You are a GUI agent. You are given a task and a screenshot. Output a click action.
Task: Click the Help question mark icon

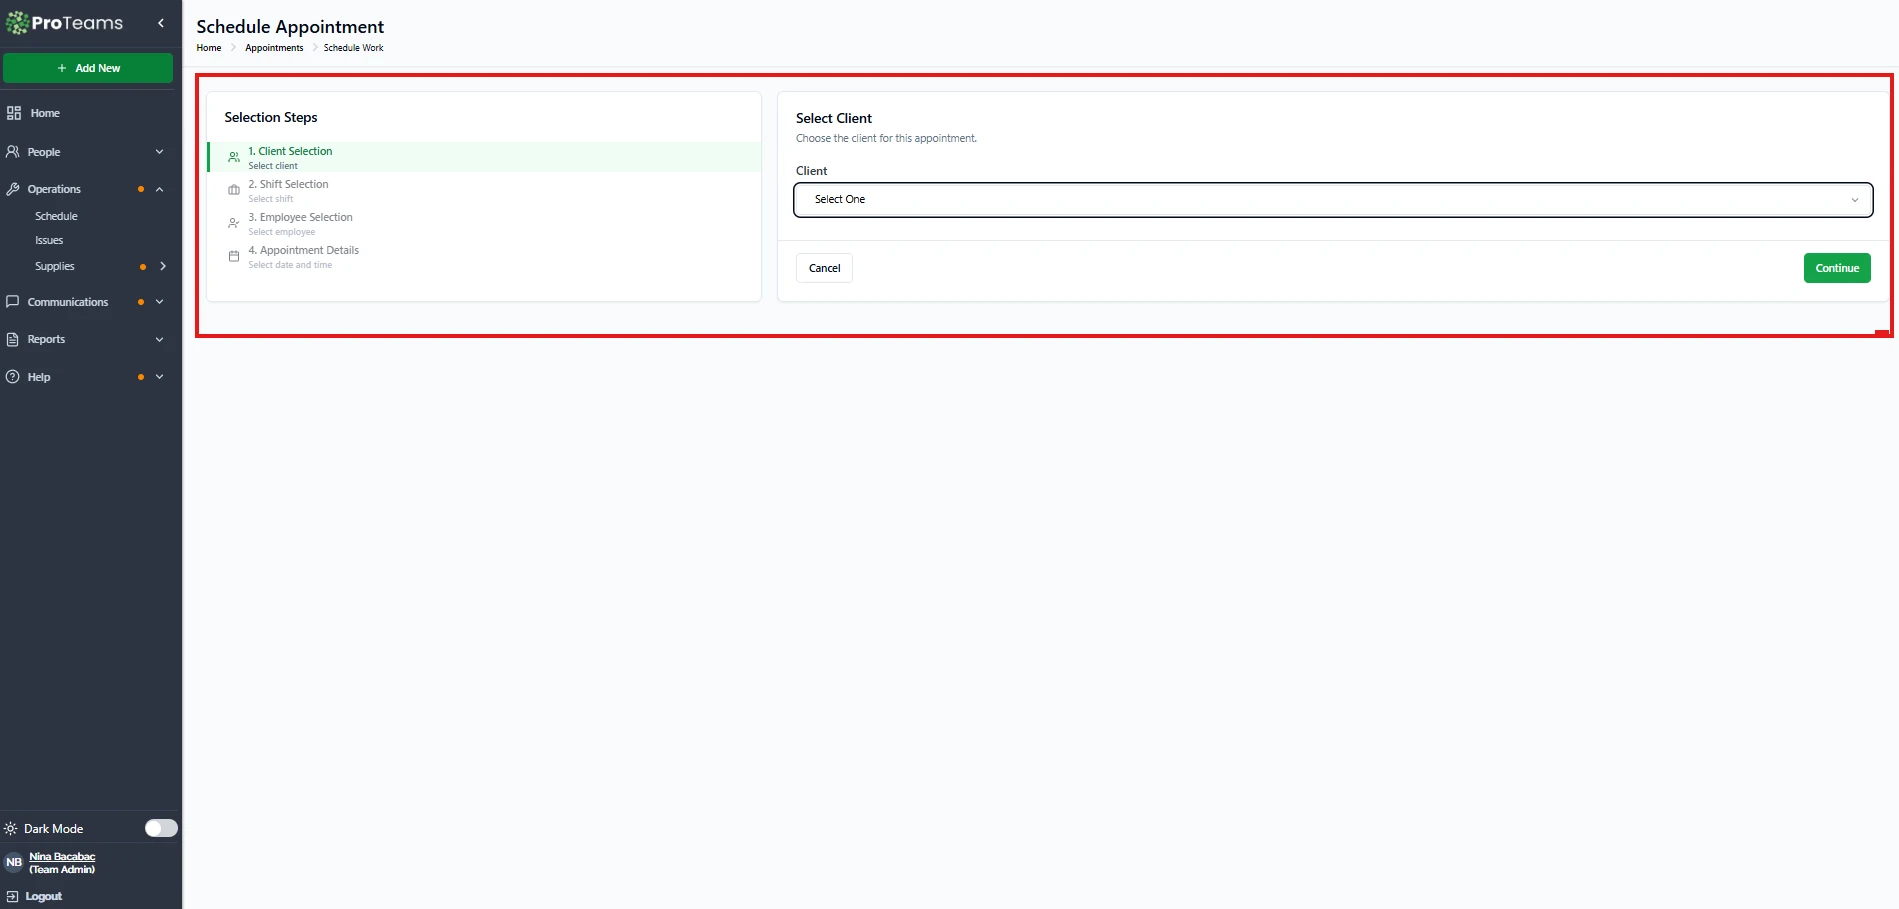point(13,377)
